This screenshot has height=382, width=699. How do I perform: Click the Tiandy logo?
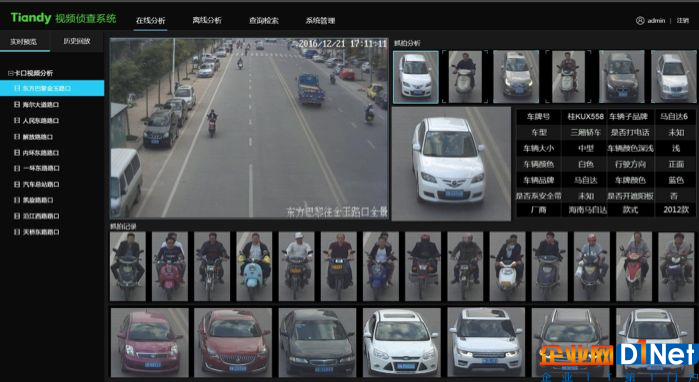pyautogui.click(x=31, y=18)
